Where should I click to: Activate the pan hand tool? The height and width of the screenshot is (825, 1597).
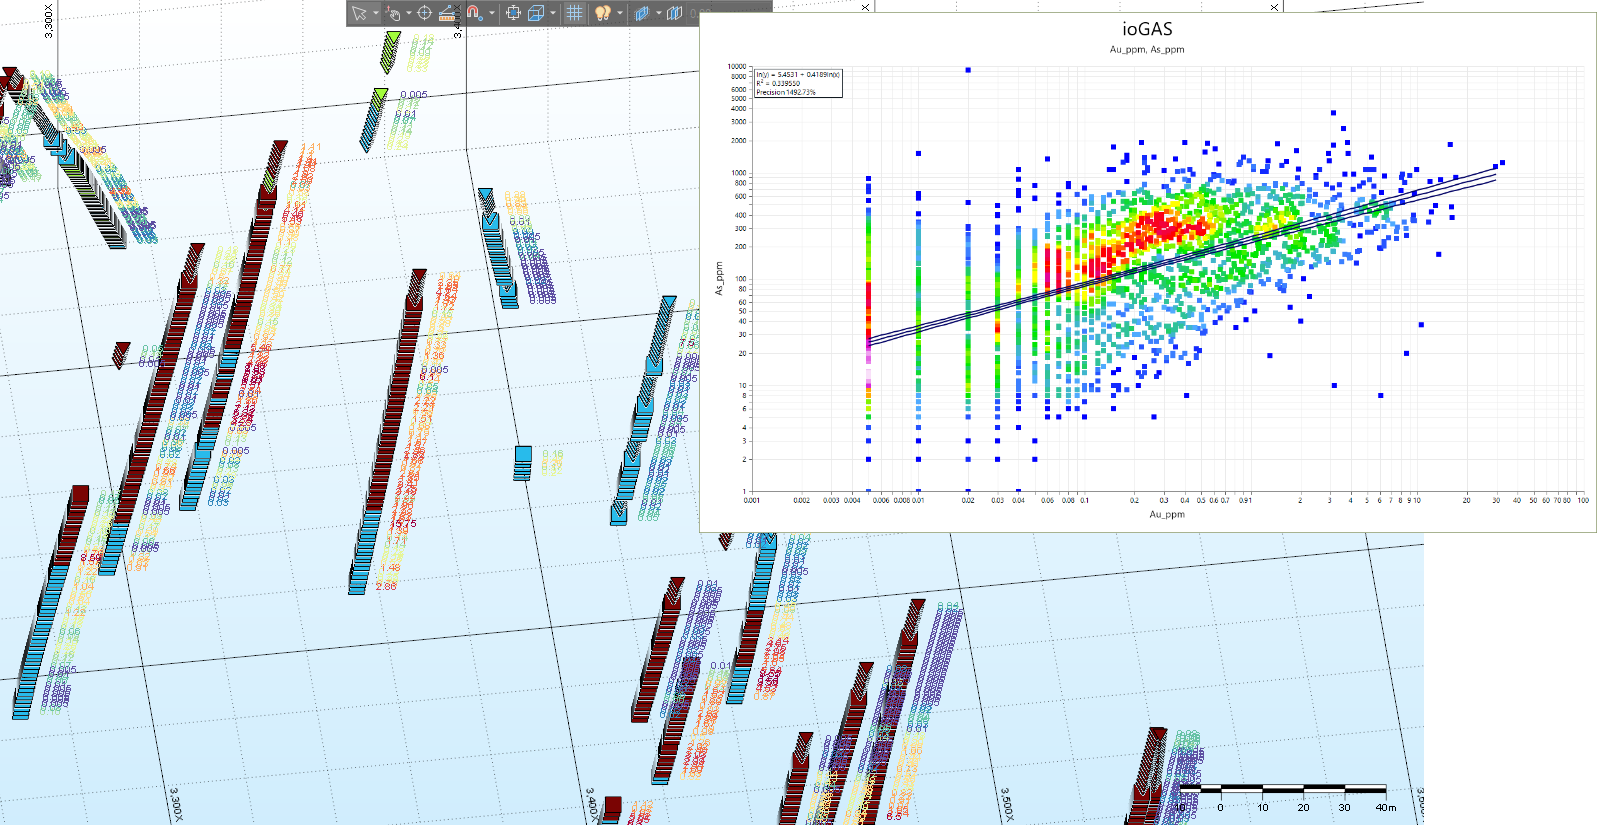tap(393, 13)
